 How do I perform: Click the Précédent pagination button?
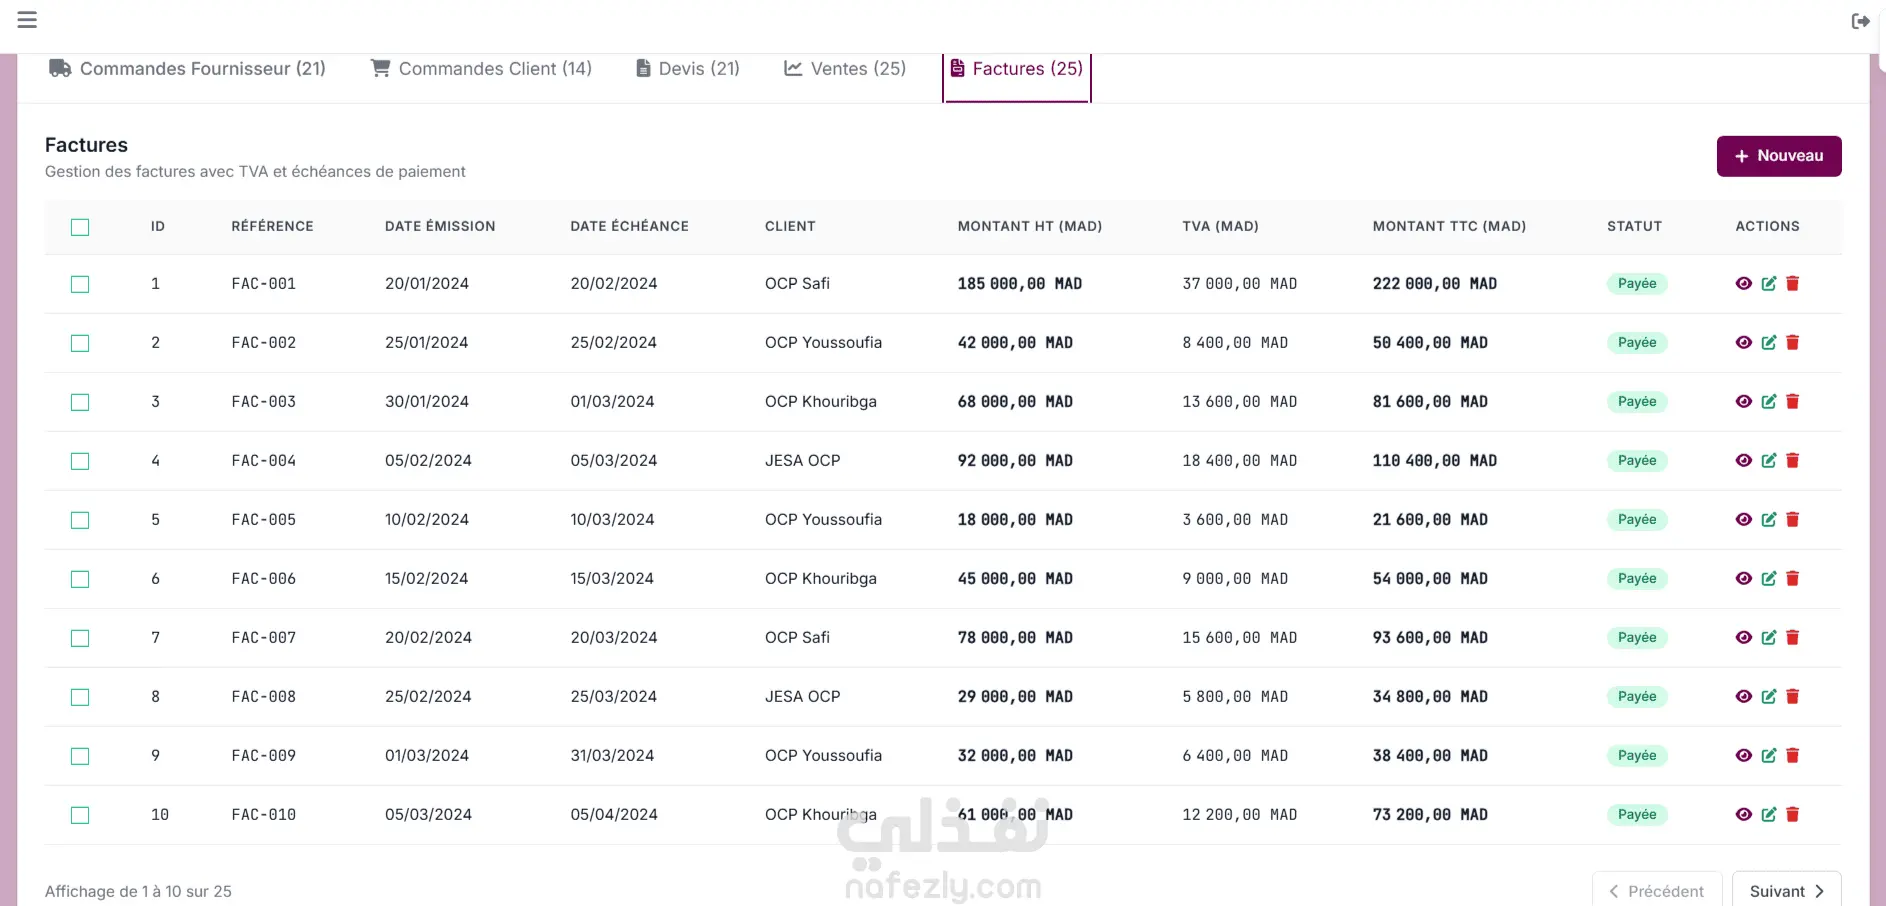pyautogui.click(x=1656, y=891)
